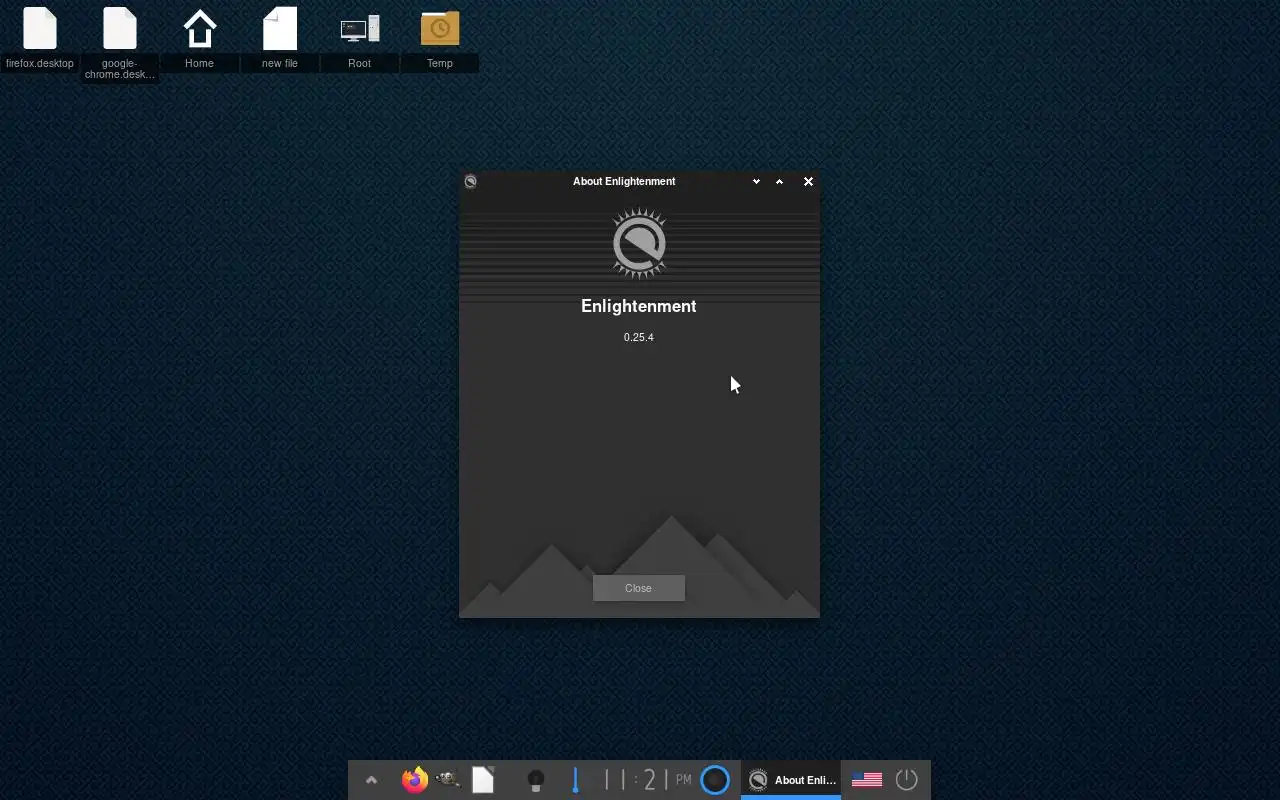Open the firefox.desktop file on desktop
The image size is (1280, 800).
[40, 37]
